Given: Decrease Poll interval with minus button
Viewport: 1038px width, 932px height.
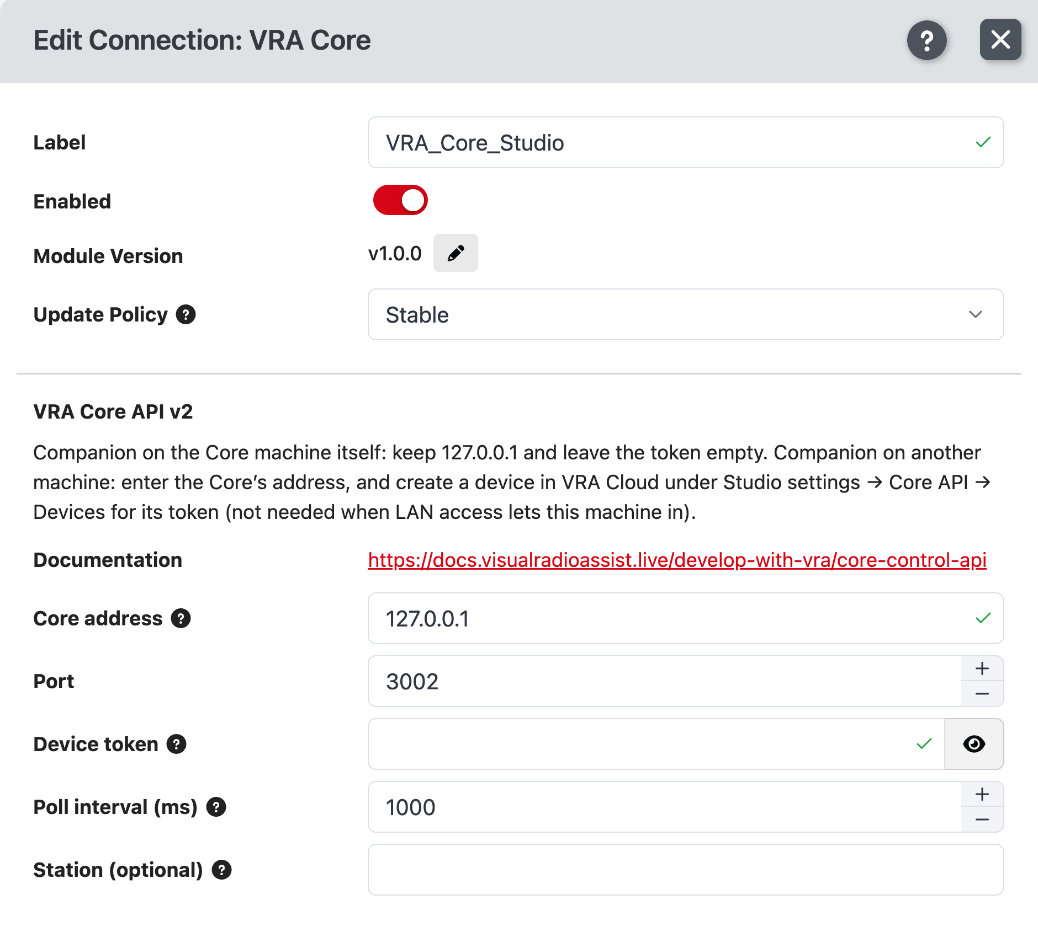Looking at the screenshot, I should click(x=982, y=819).
